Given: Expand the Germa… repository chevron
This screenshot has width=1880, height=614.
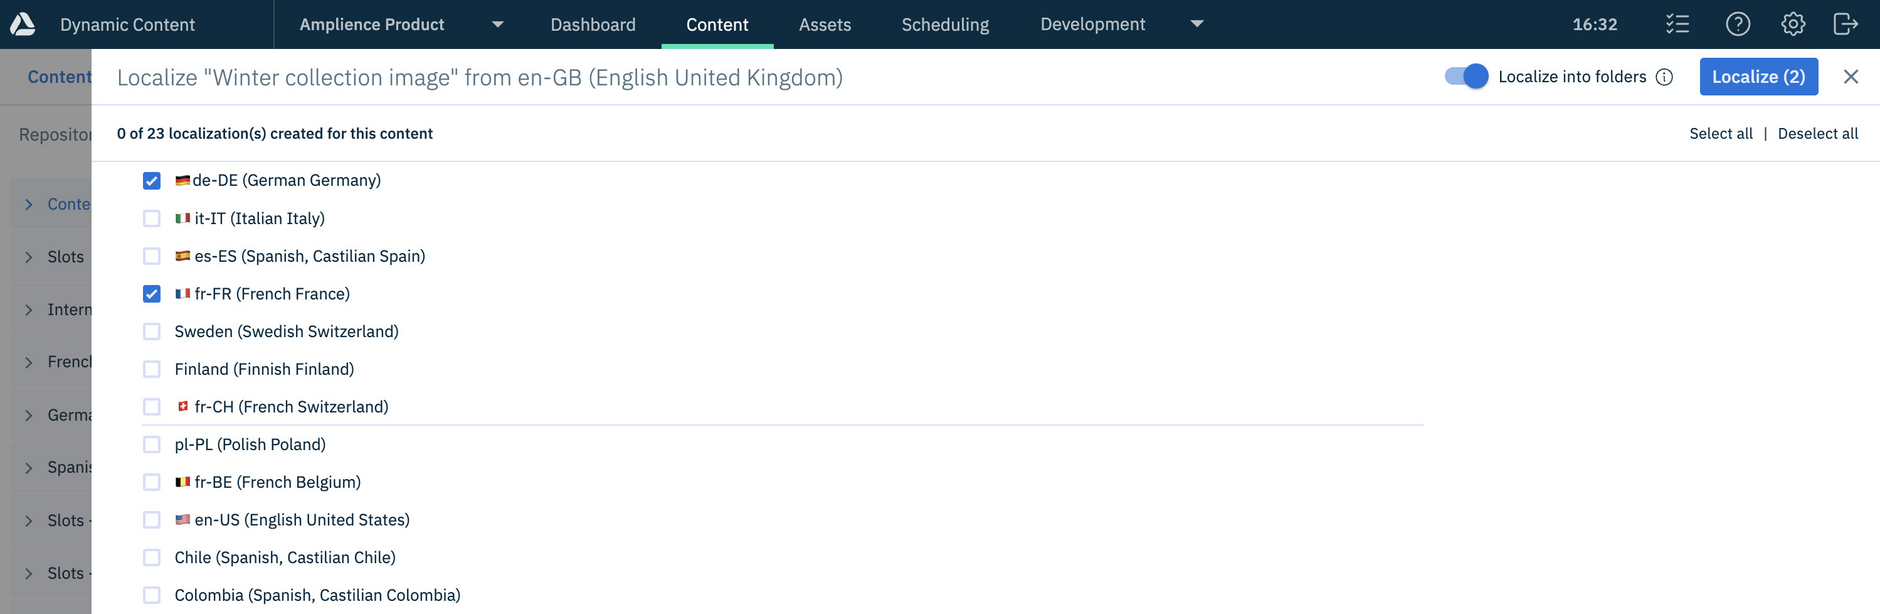Looking at the screenshot, I should [29, 415].
